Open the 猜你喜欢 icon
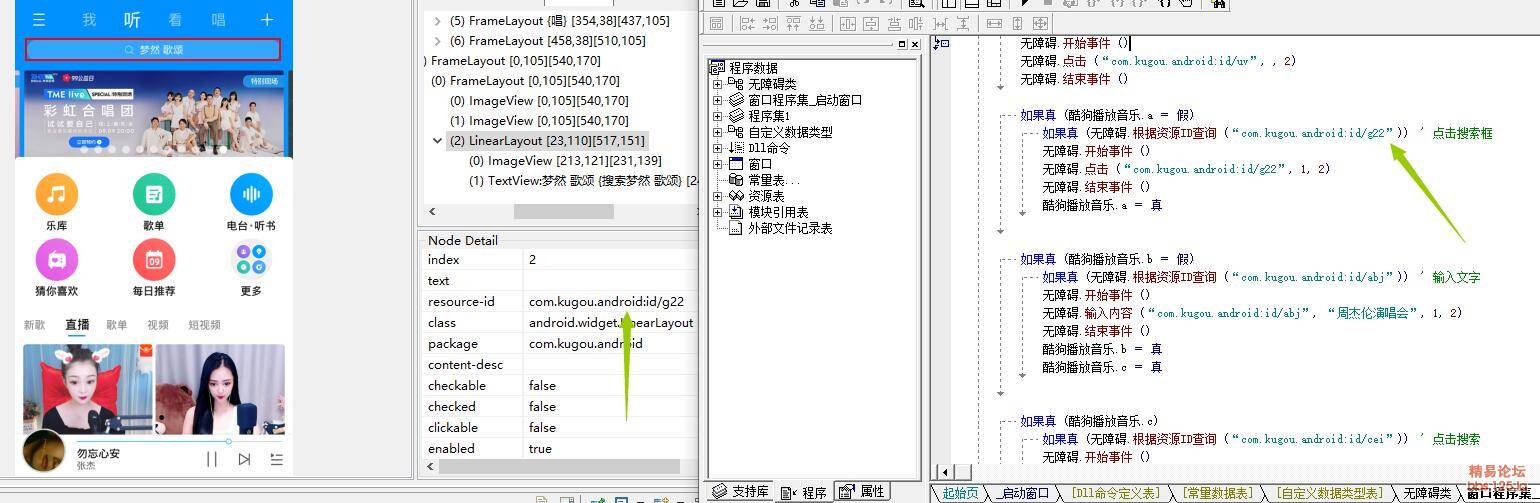 pyautogui.click(x=56, y=260)
